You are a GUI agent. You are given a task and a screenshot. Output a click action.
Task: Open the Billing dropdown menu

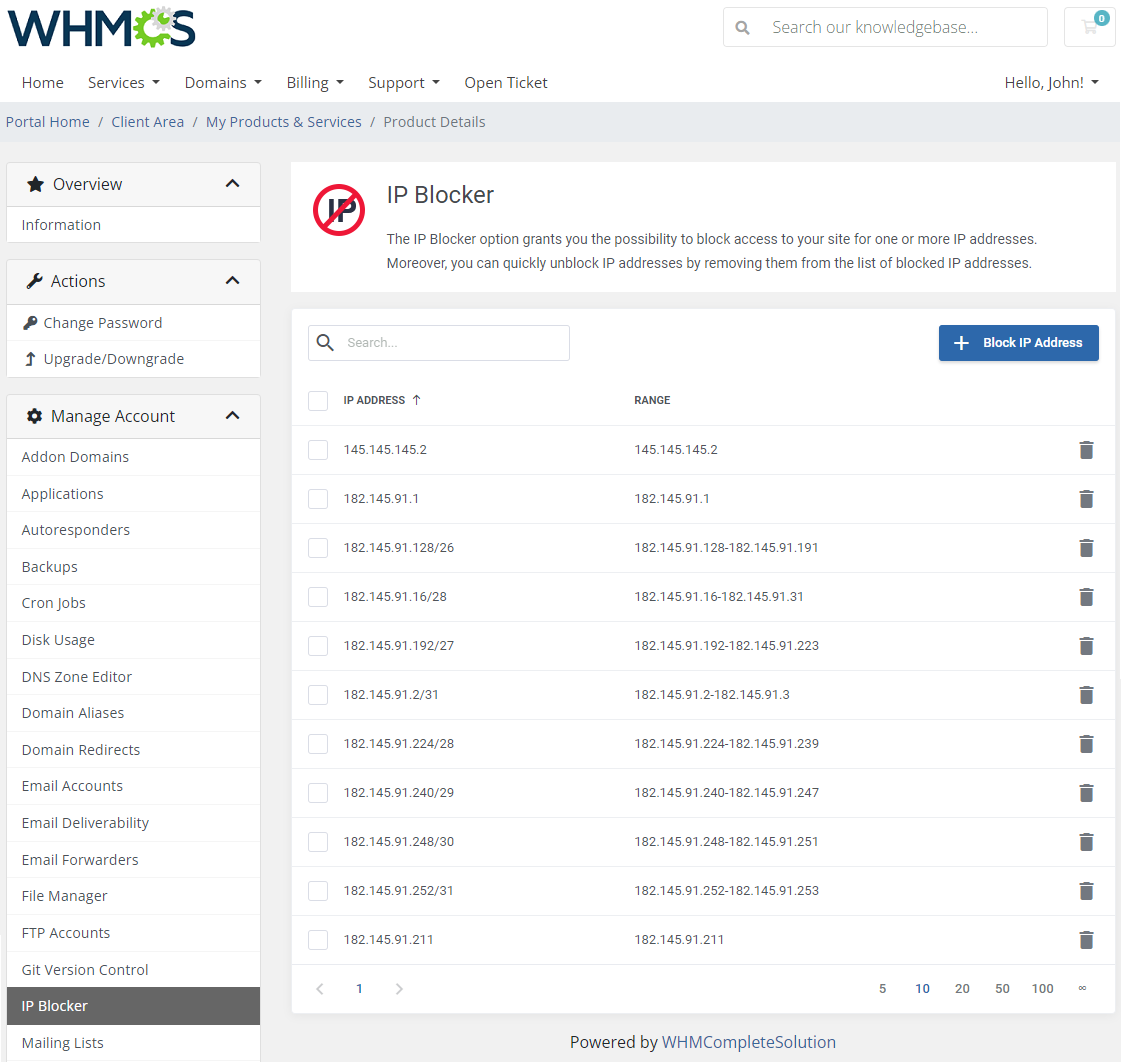(x=315, y=83)
